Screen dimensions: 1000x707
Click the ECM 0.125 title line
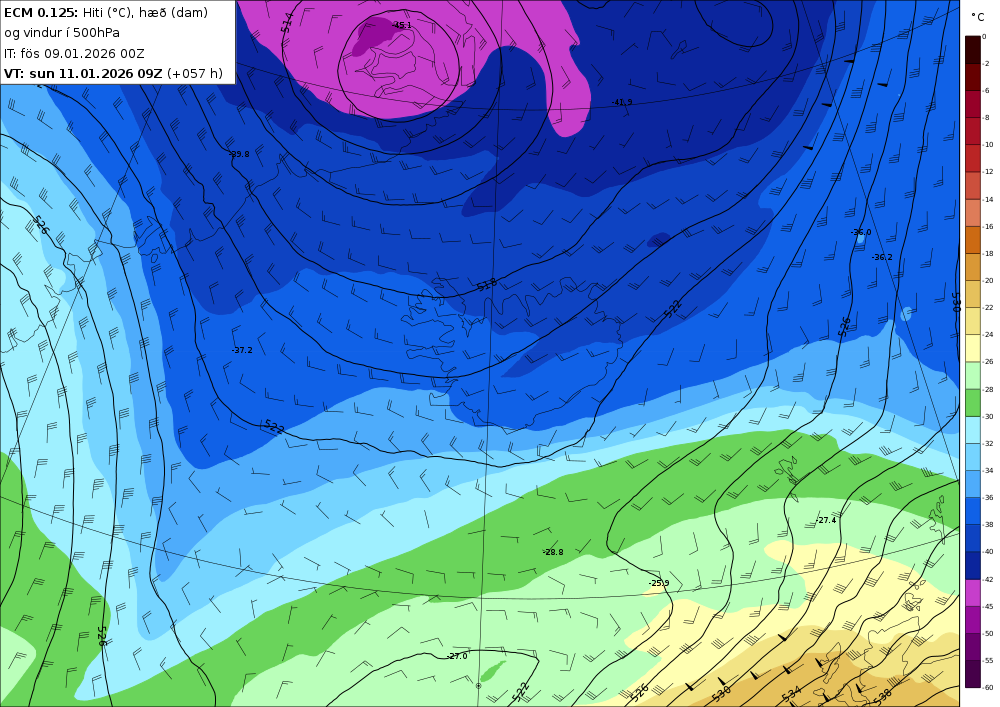click(x=106, y=13)
